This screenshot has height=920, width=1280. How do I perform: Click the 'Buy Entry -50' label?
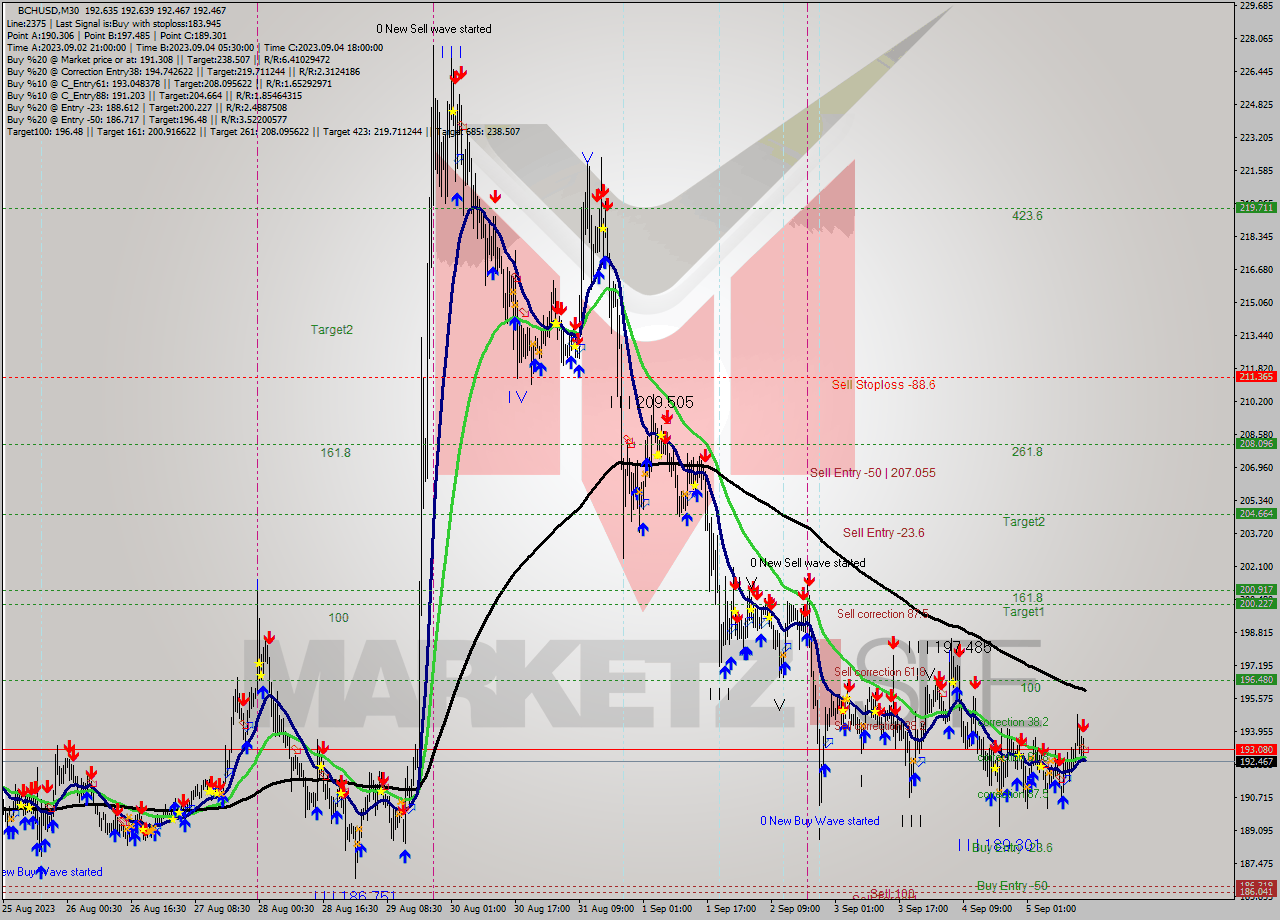1012,886
